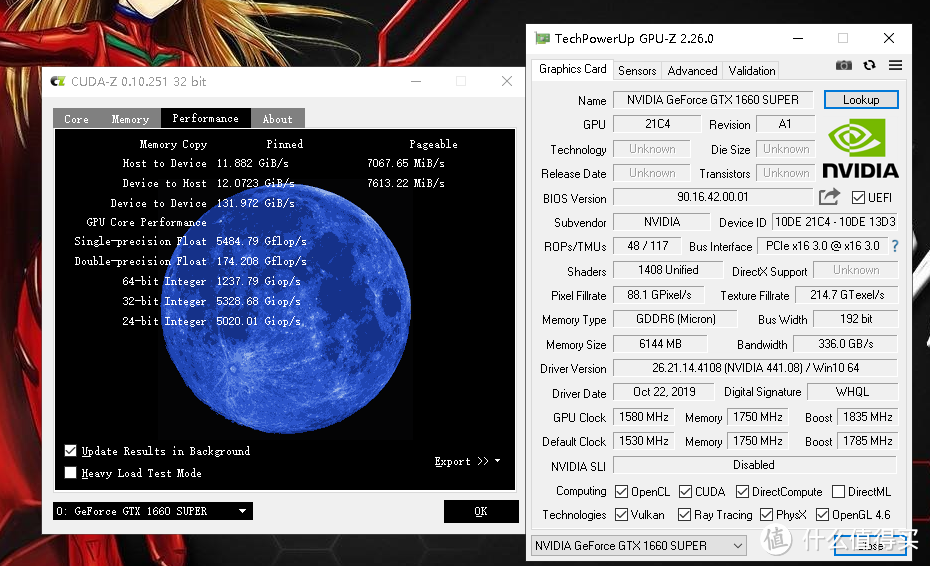Screen dimensions: 930x566
Task: Click the GPU Clock 1580 MHz field
Action: tap(644, 416)
